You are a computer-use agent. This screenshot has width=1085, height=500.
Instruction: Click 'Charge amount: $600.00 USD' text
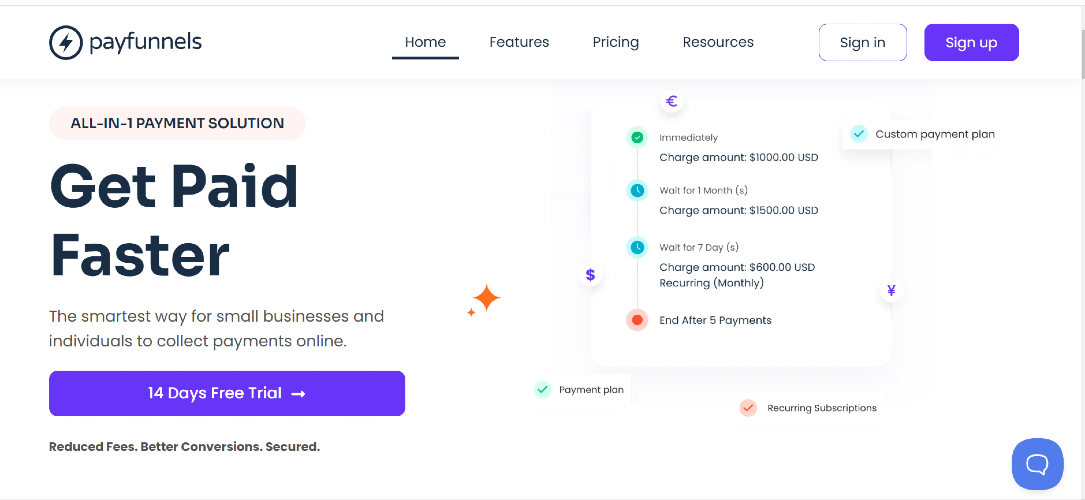(x=737, y=267)
